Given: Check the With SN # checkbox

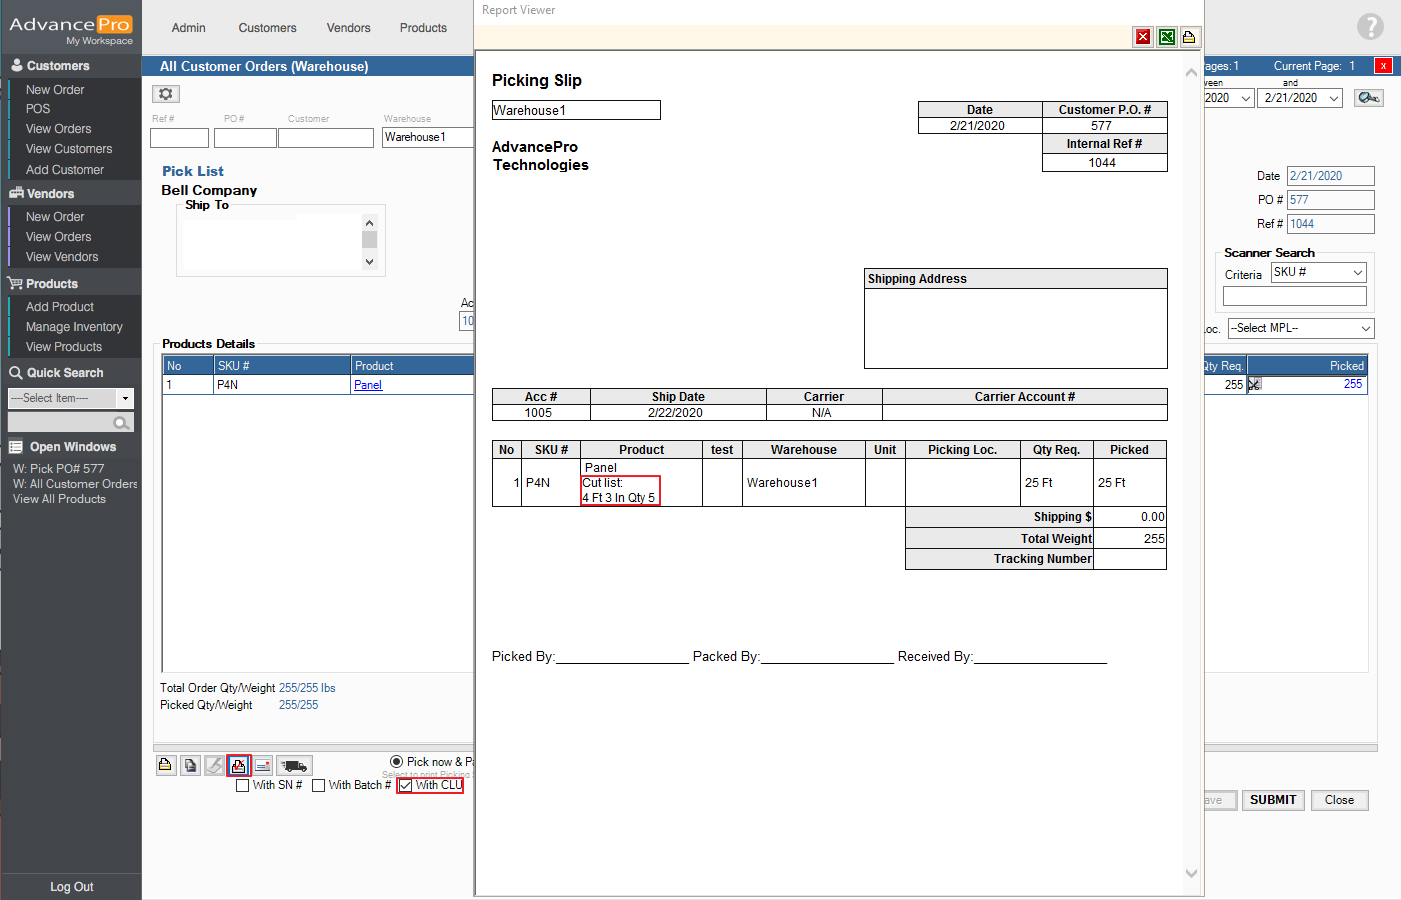Looking at the screenshot, I should pos(243,786).
